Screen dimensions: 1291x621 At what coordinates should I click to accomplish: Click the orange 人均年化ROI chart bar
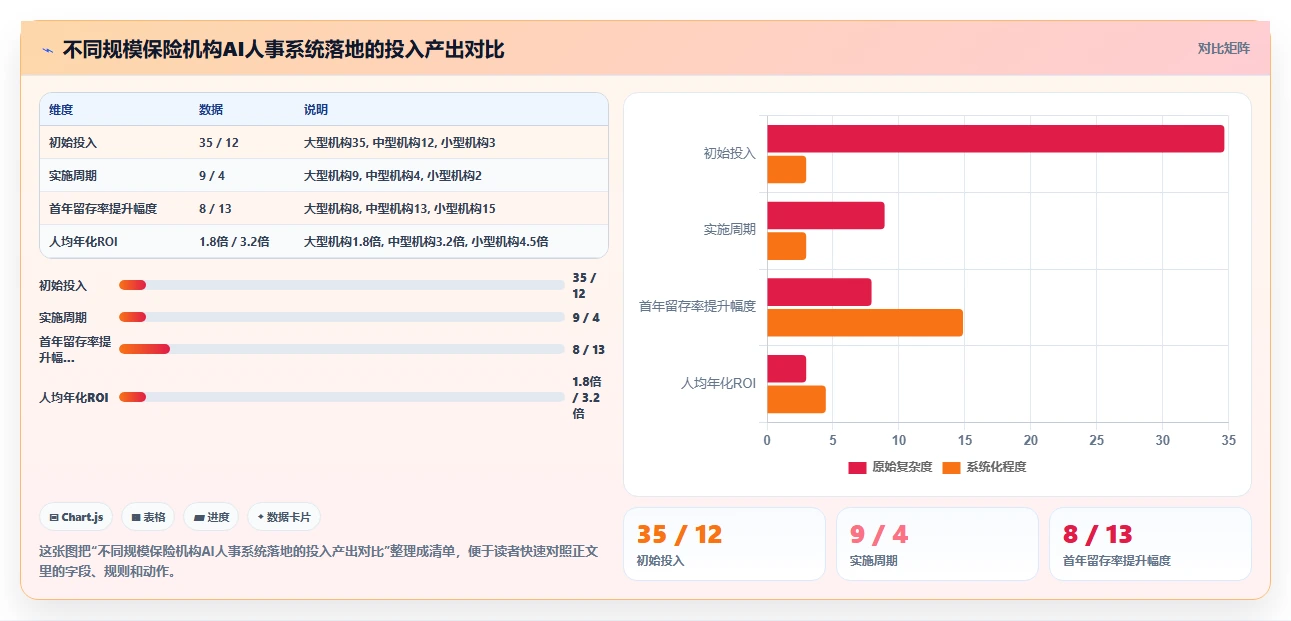tap(797, 399)
